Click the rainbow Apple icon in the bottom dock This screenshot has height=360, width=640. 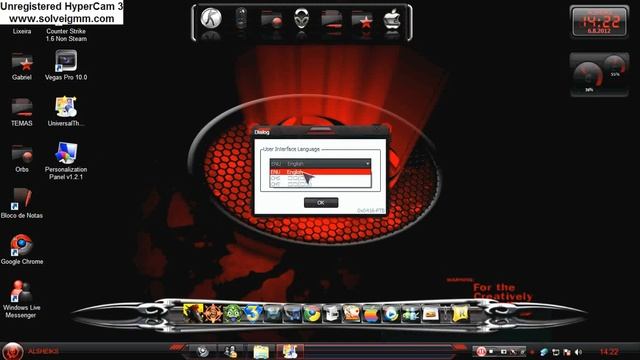coord(371,314)
